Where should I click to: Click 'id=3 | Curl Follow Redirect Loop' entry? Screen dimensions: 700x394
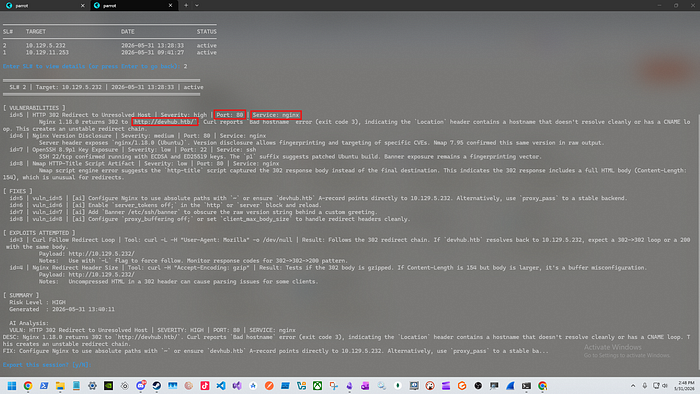pos(62,240)
